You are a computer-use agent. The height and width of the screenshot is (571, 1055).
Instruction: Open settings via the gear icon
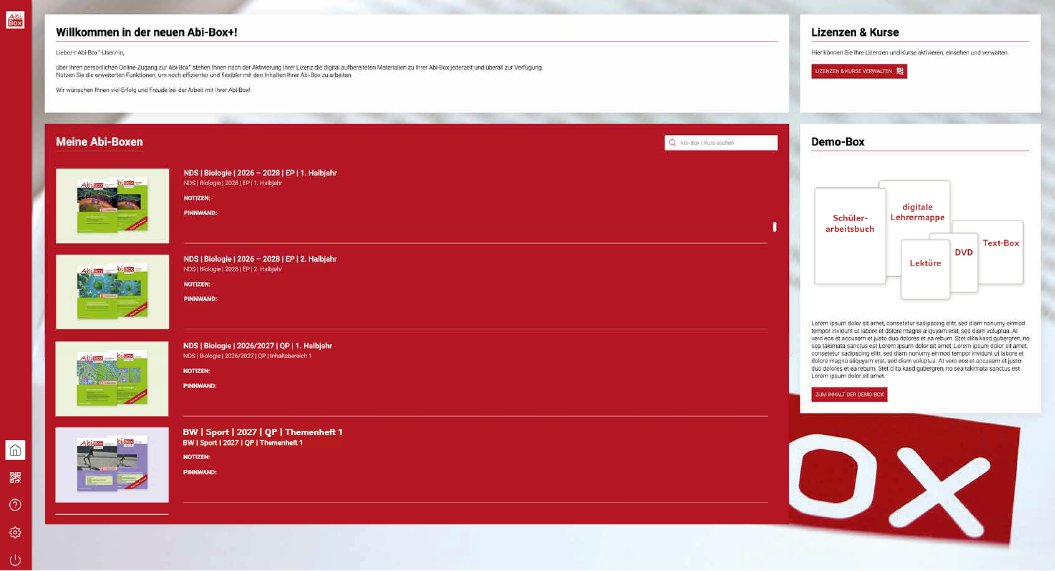pyautogui.click(x=15, y=532)
